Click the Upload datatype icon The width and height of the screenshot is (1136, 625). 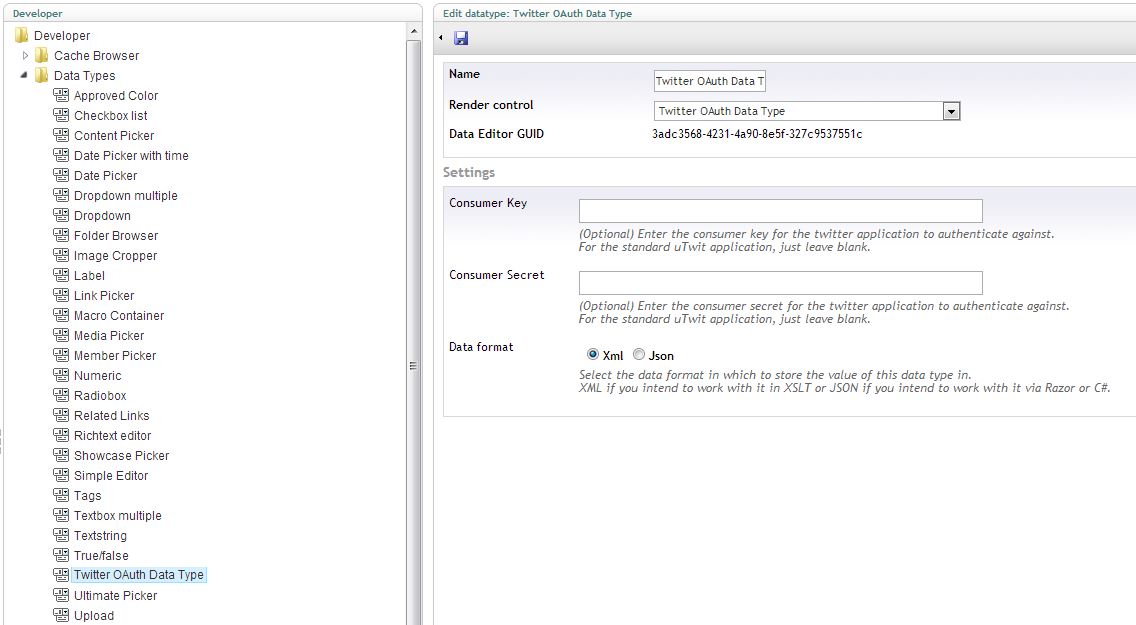62,615
